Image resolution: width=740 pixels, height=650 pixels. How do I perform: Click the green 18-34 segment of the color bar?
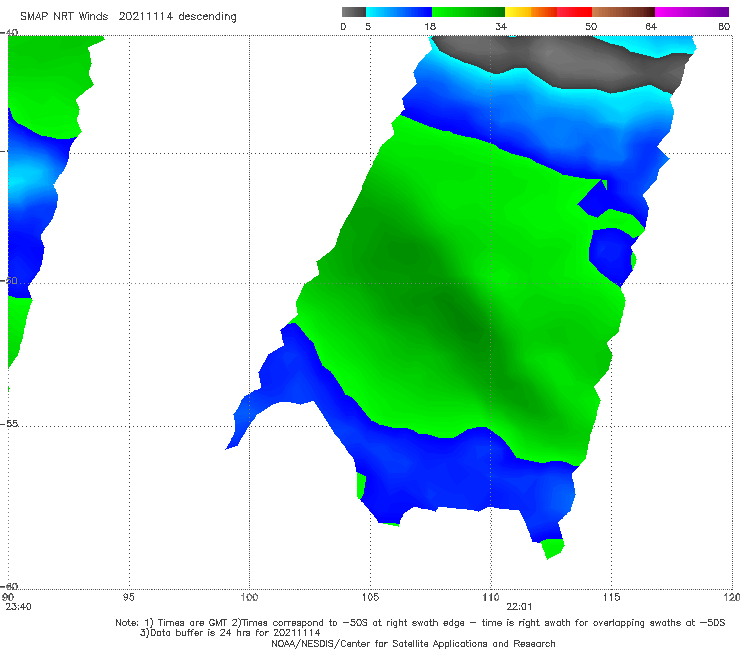[468, 12]
